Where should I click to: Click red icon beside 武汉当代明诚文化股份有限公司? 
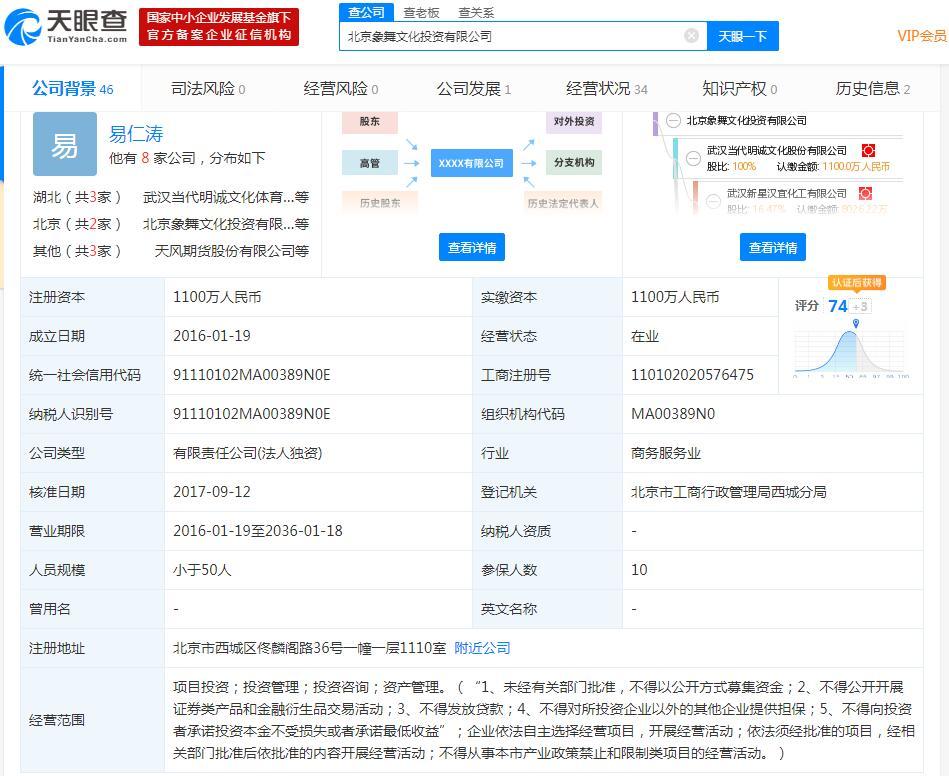coord(867,151)
